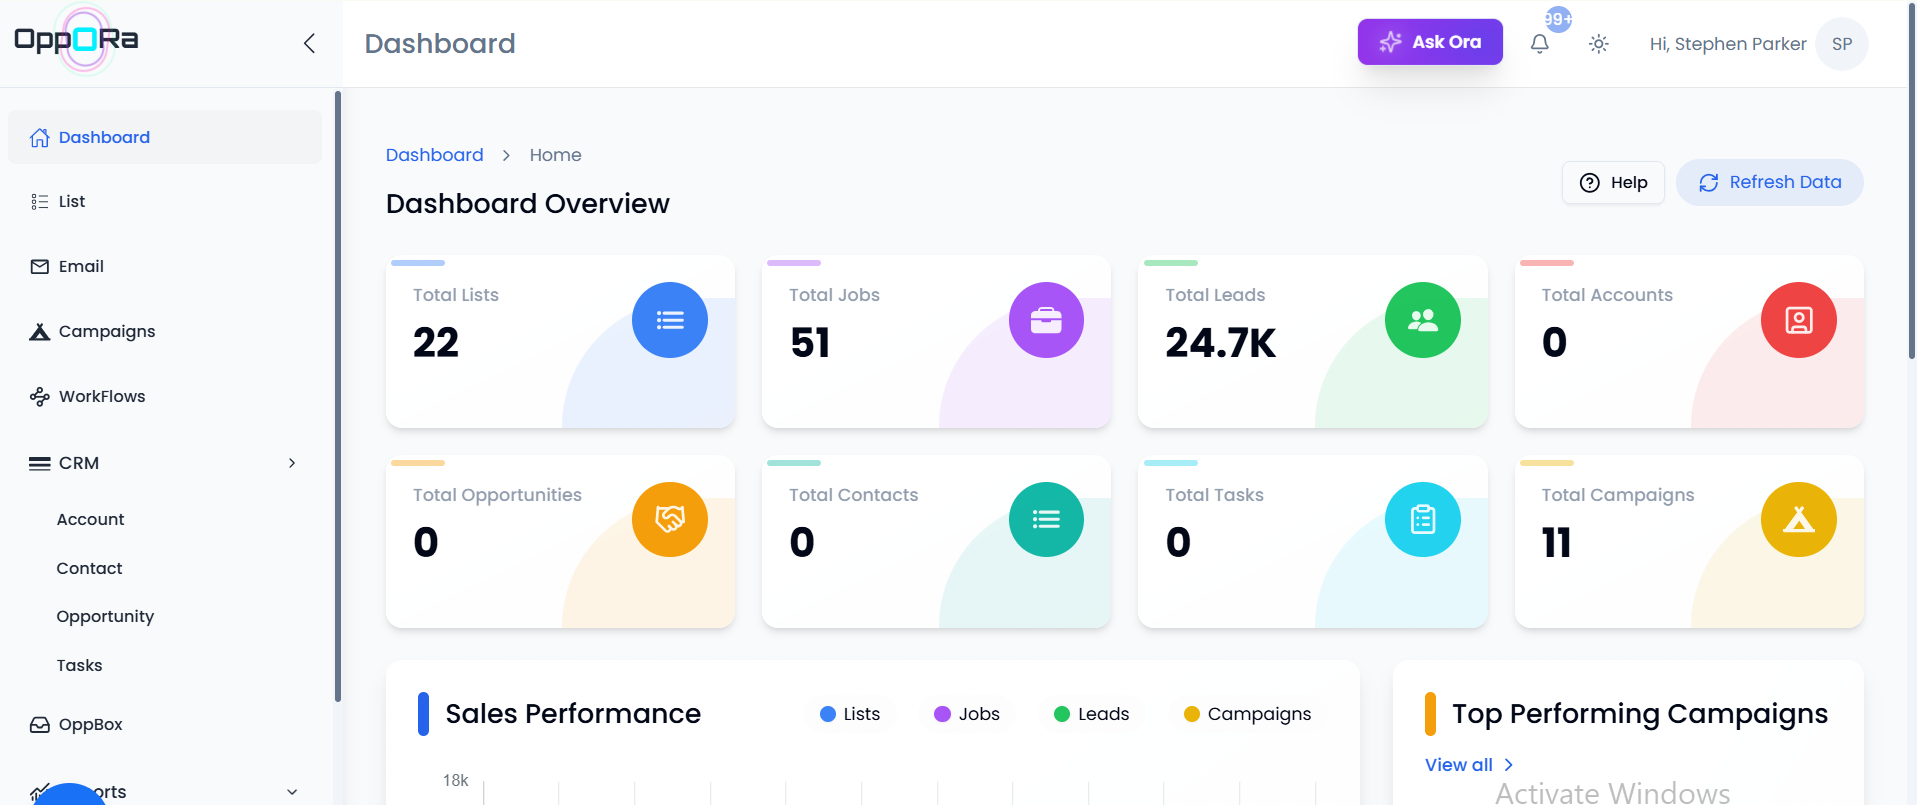Expand the Reports menu chevron
The height and width of the screenshot is (805, 1917).
point(292,791)
